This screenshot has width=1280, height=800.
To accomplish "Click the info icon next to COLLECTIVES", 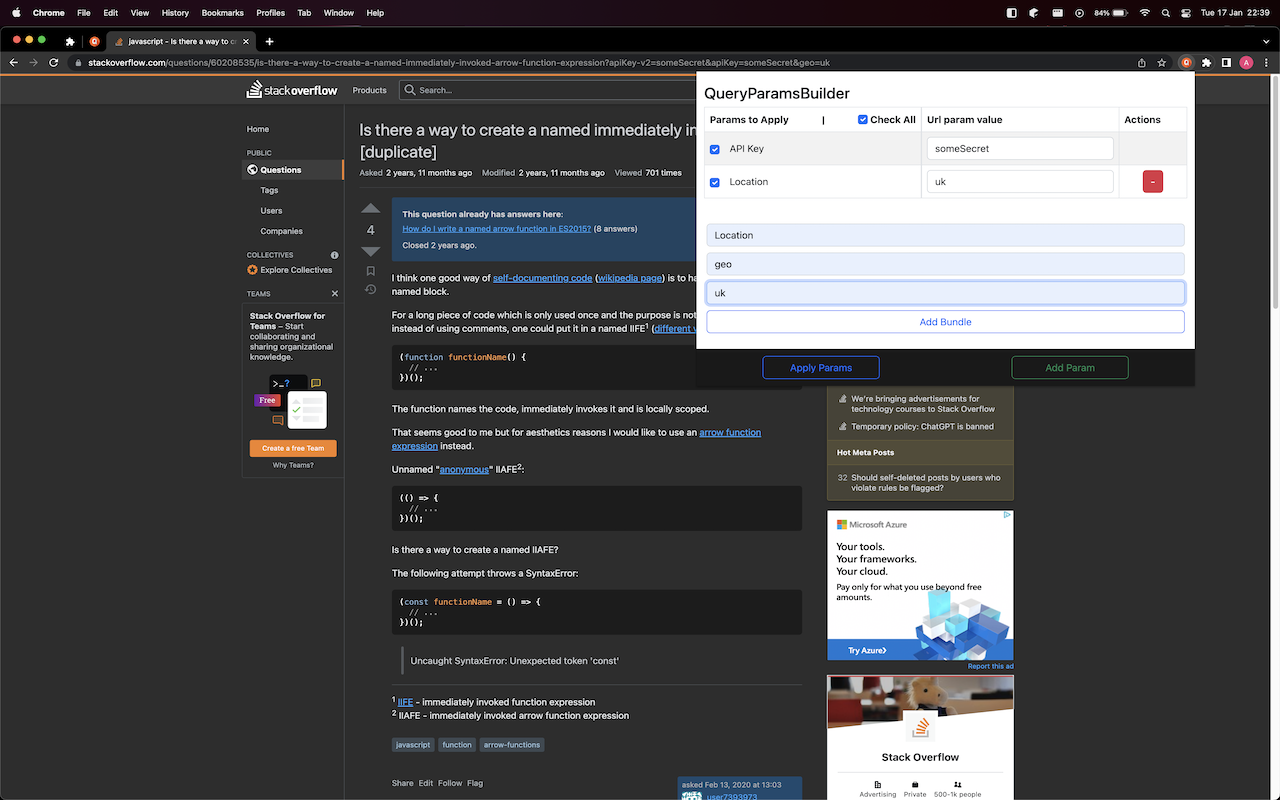I will coord(333,255).
